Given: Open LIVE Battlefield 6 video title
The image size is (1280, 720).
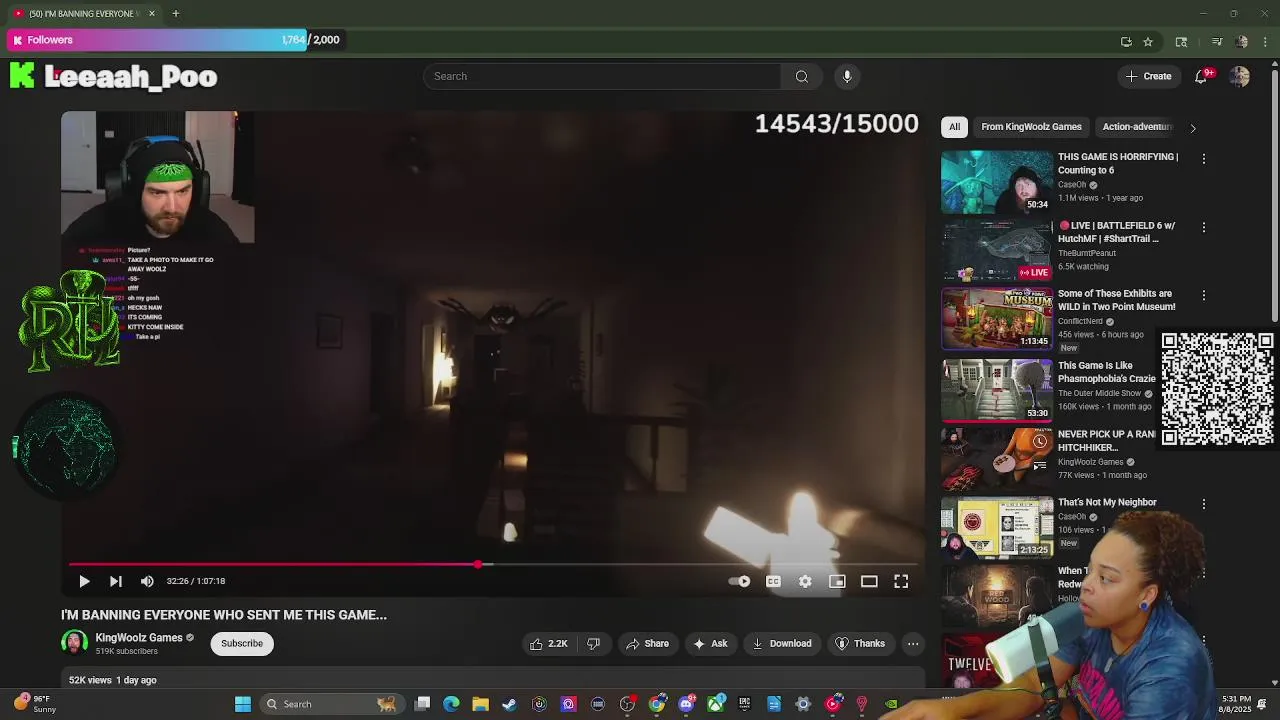Looking at the screenshot, I should pos(1116,232).
